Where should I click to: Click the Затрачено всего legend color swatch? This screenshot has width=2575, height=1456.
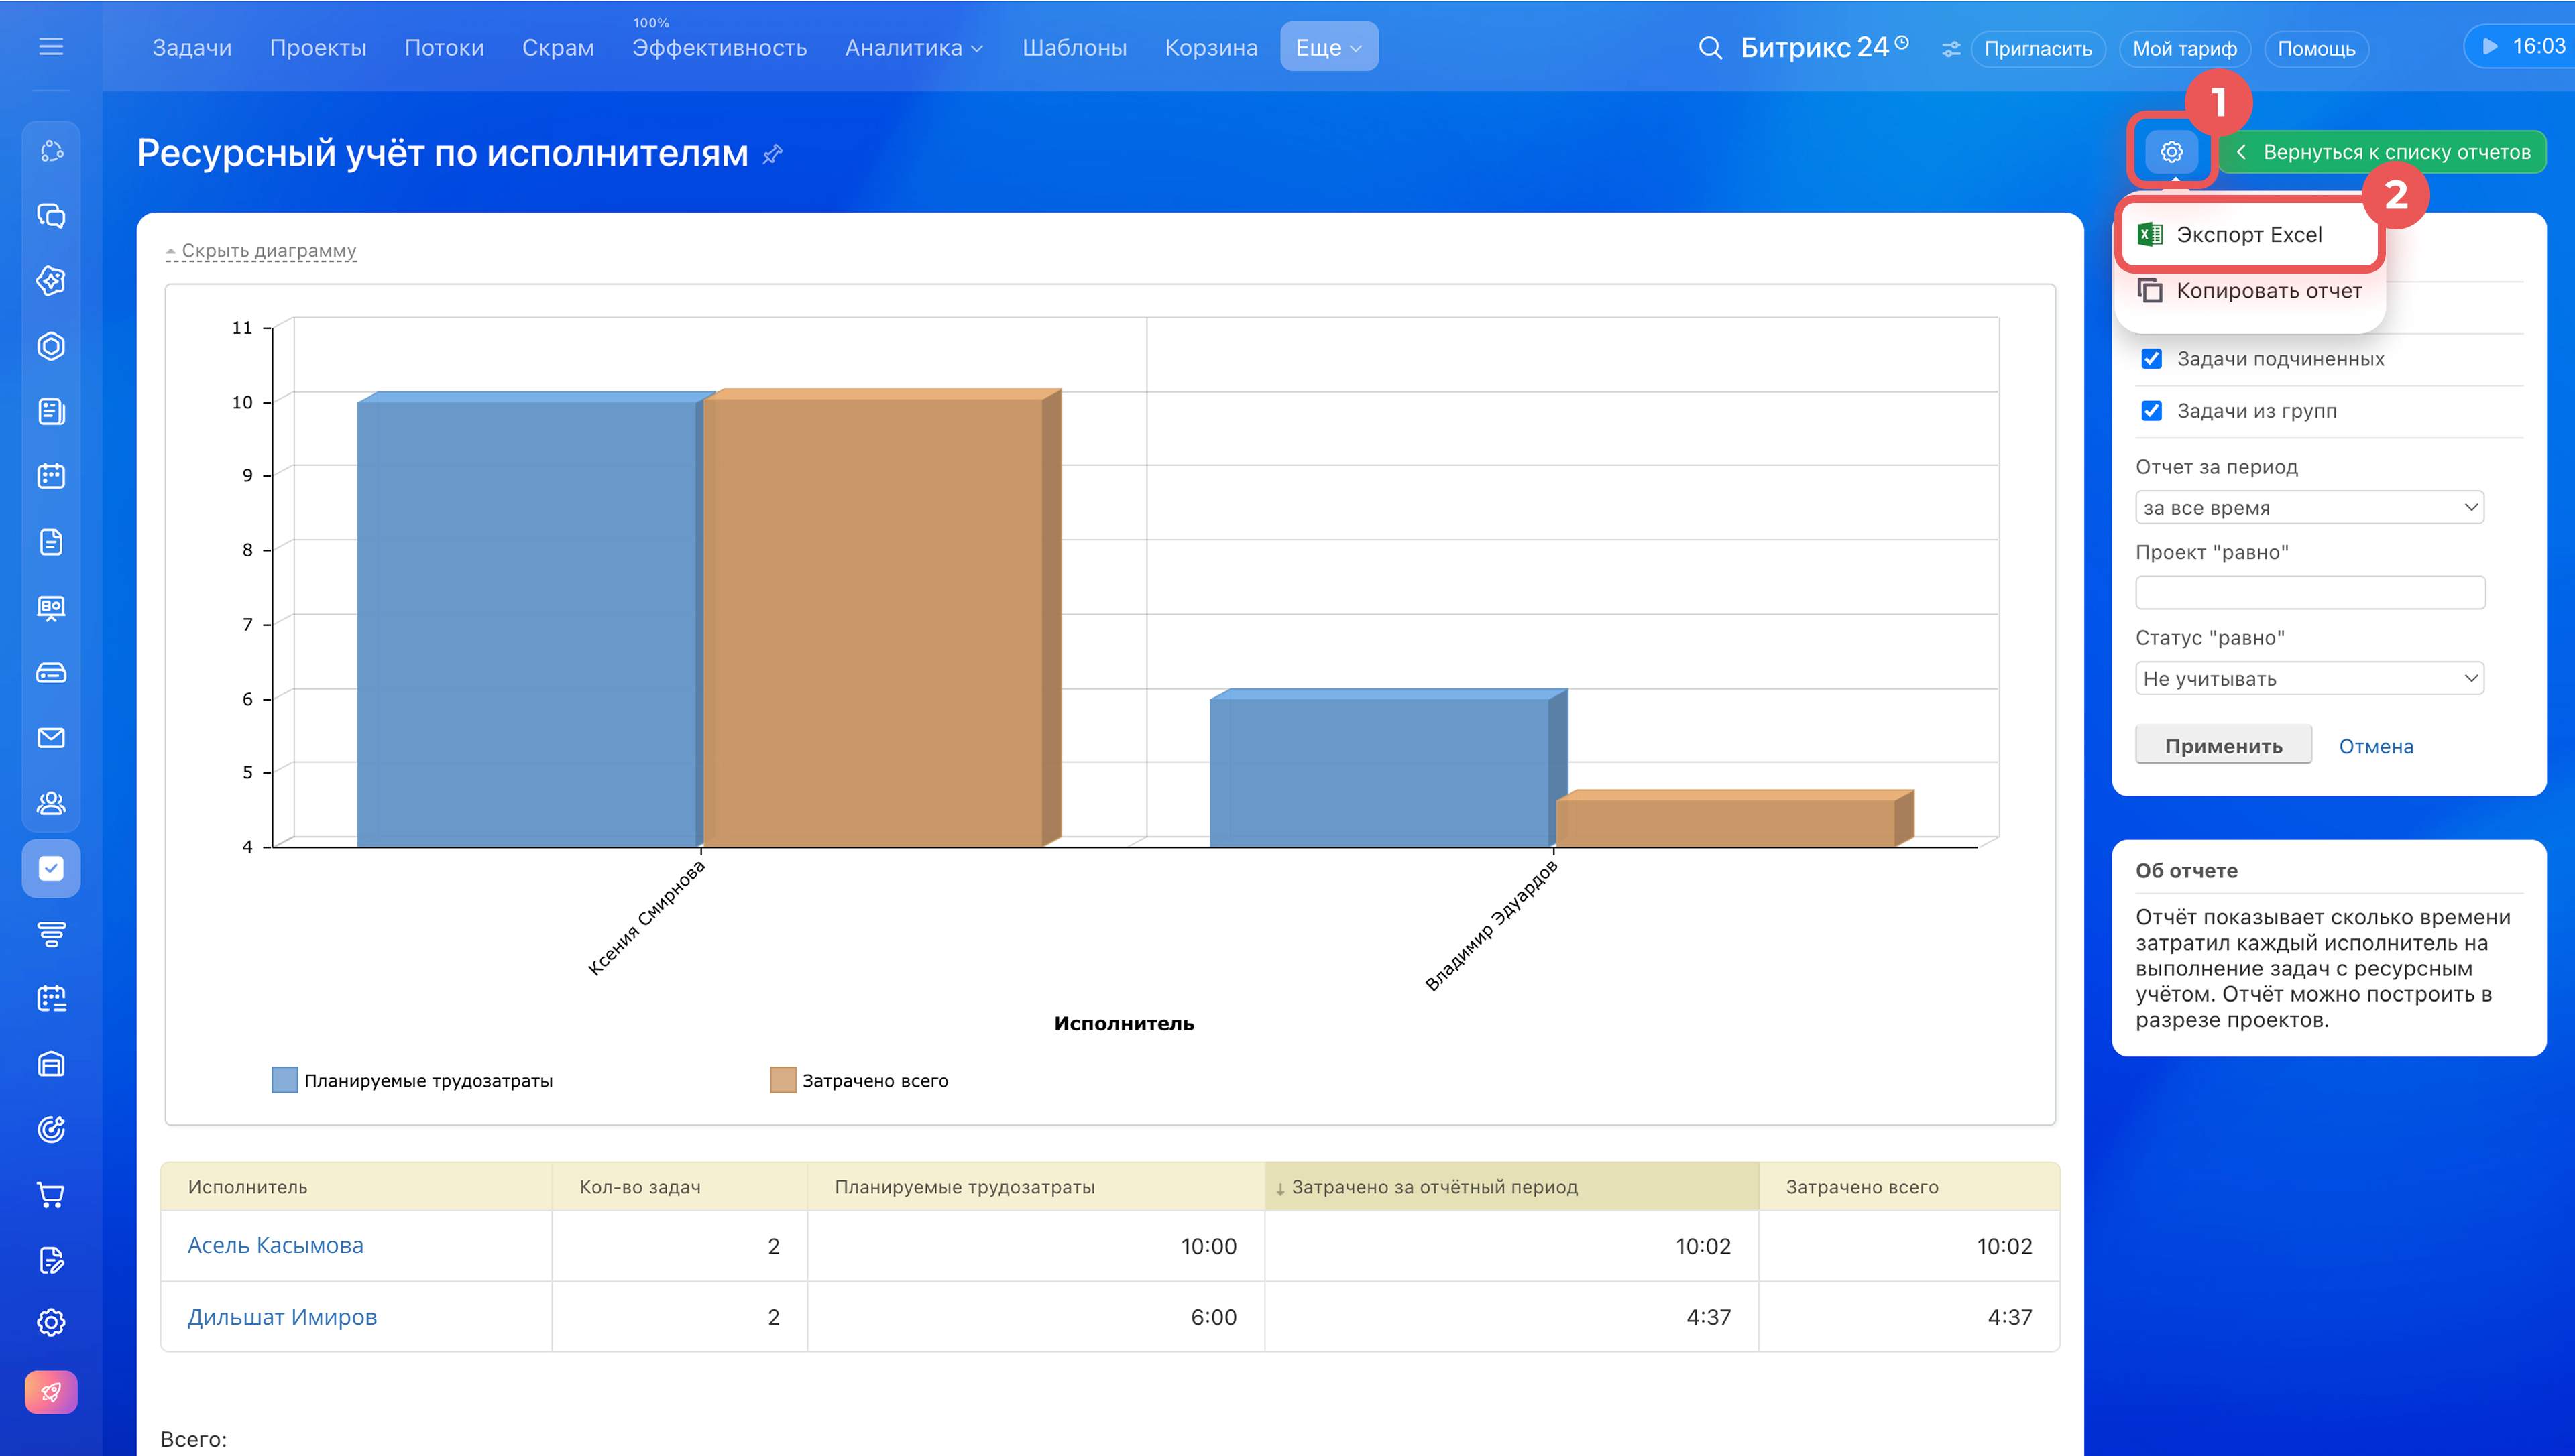(783, 1080)
